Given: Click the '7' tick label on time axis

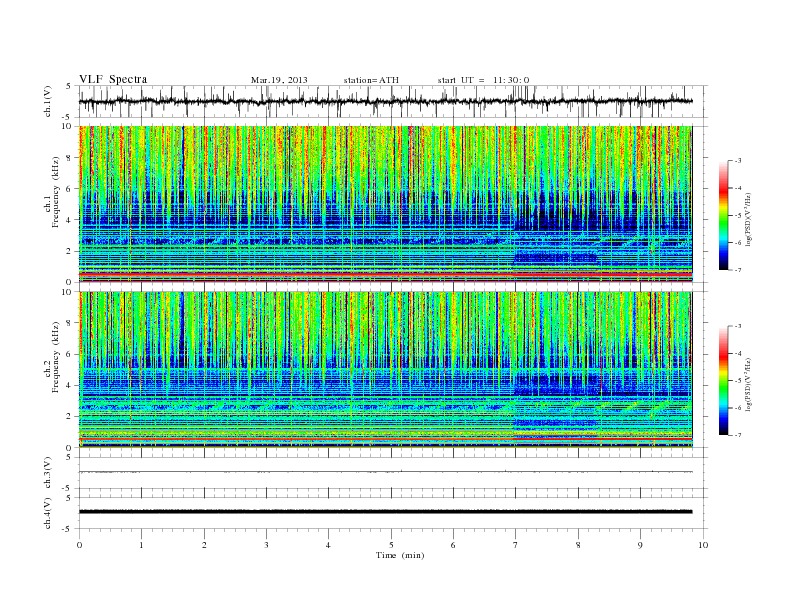Looking at the screenshot, I should pos(515,545).
